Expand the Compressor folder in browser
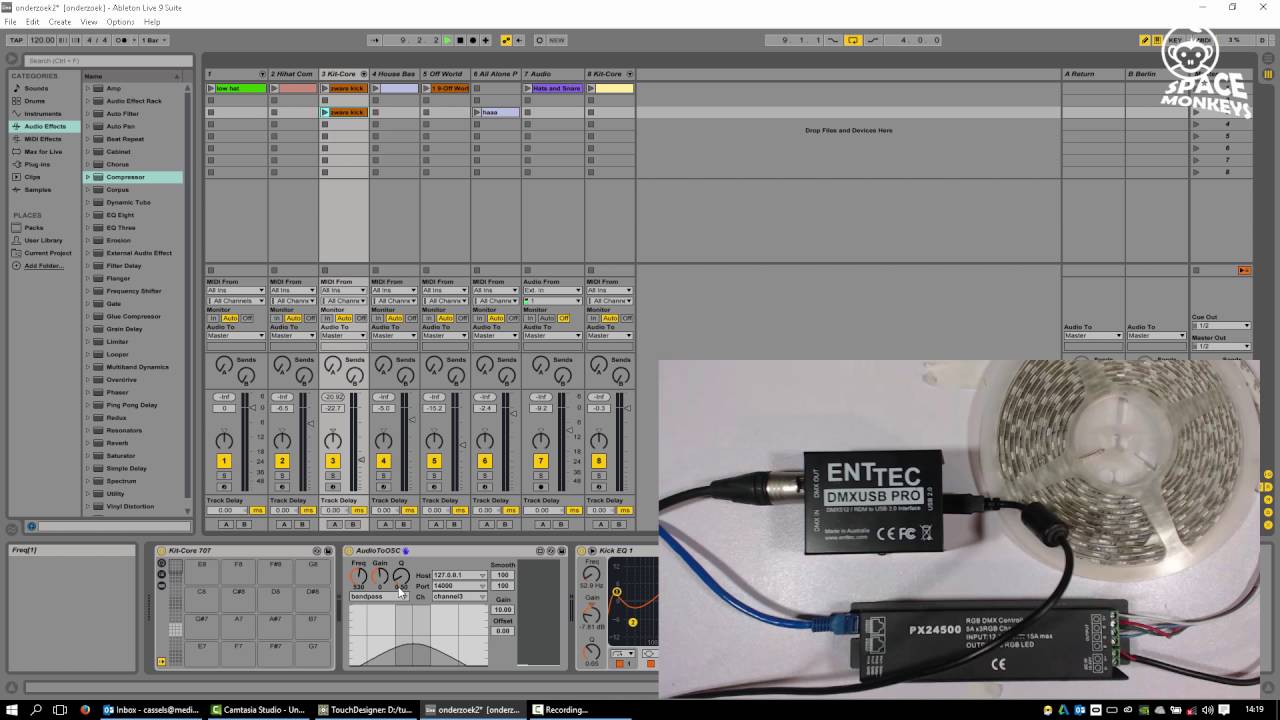Image resolution: width=1280 pixels, height=720 pixels. 87,177
